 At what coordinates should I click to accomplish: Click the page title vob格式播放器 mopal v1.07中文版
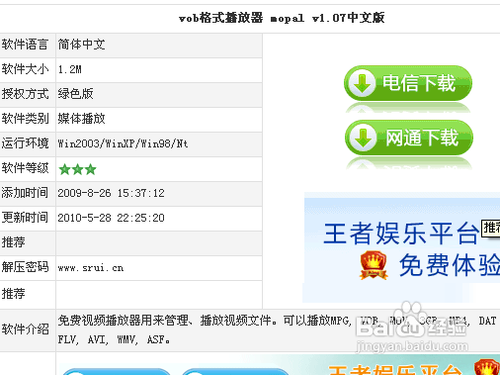click(282, 18)
